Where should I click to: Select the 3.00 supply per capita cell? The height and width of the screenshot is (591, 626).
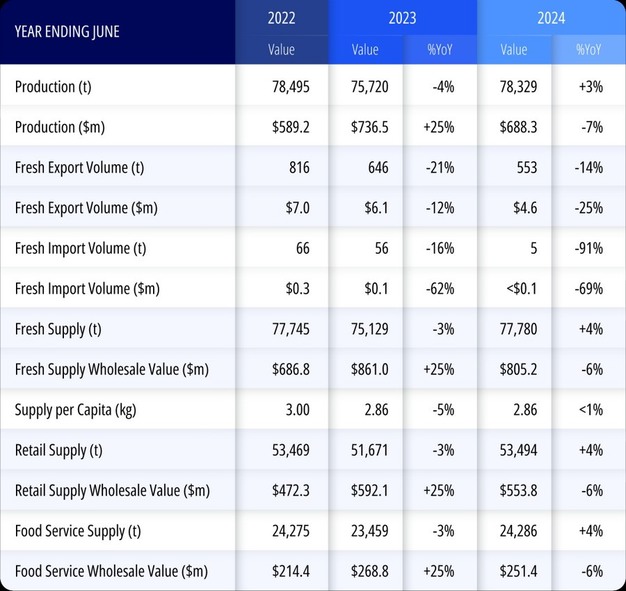click(295, 410)
